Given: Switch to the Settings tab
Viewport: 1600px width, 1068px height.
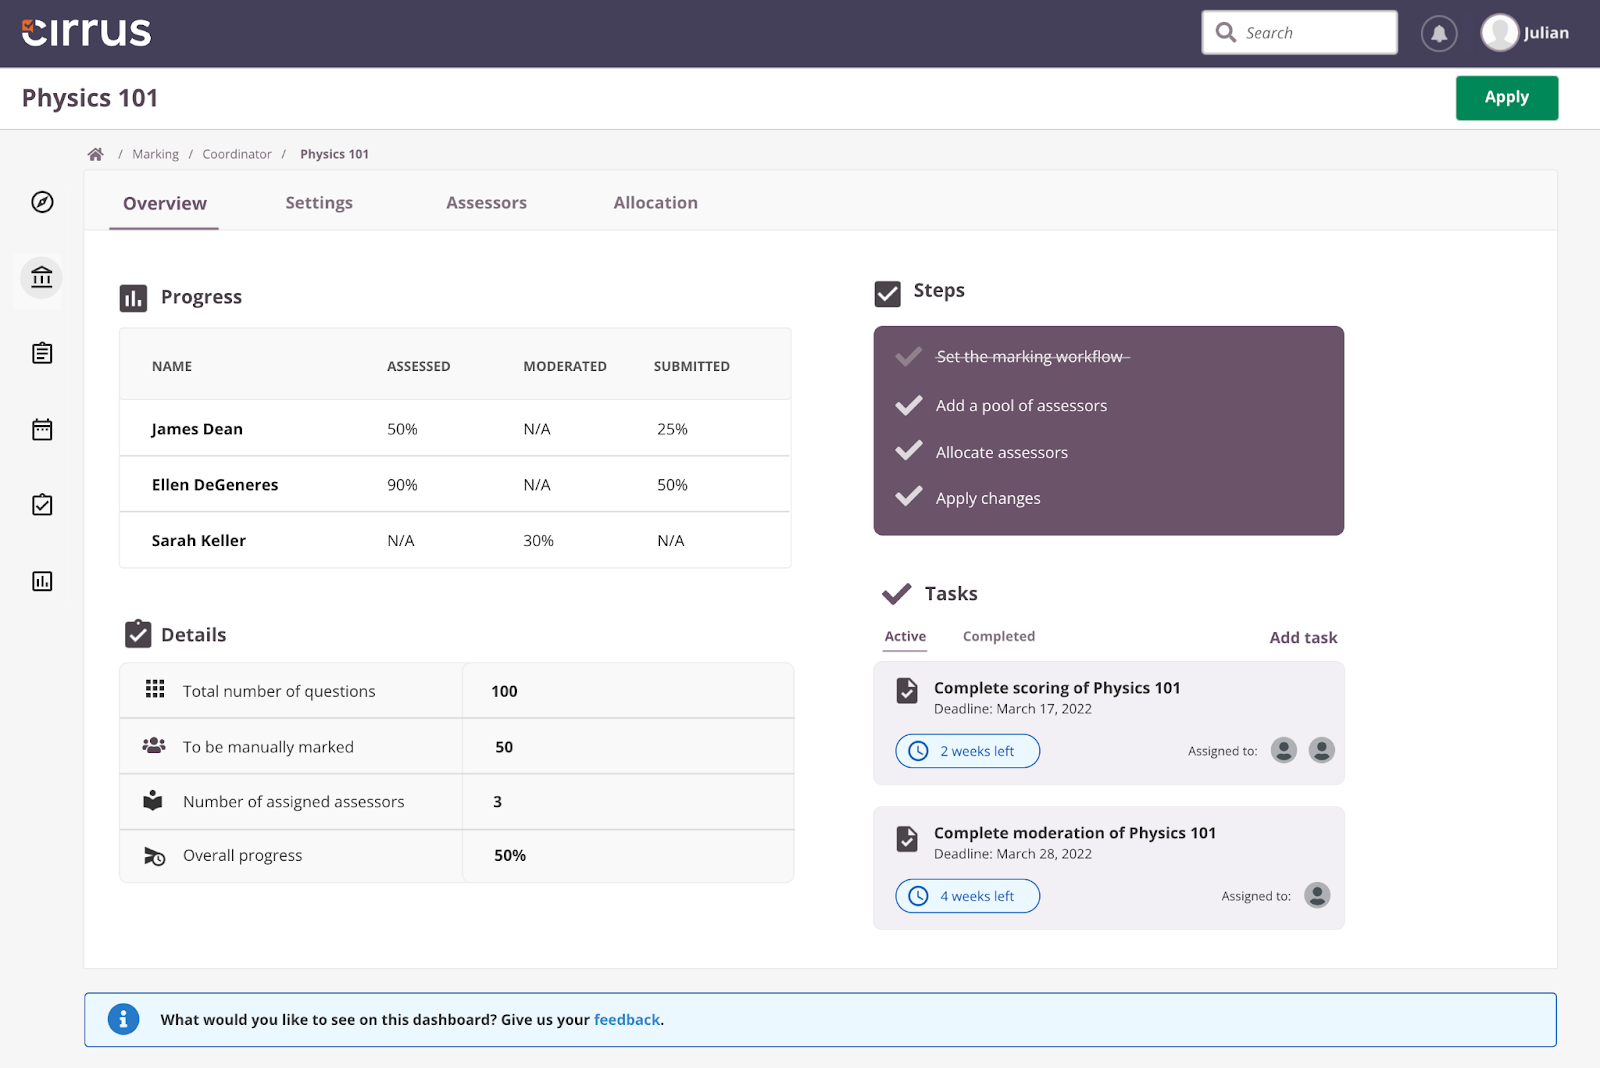Looking at the screenshot, I should pos(319,203).
